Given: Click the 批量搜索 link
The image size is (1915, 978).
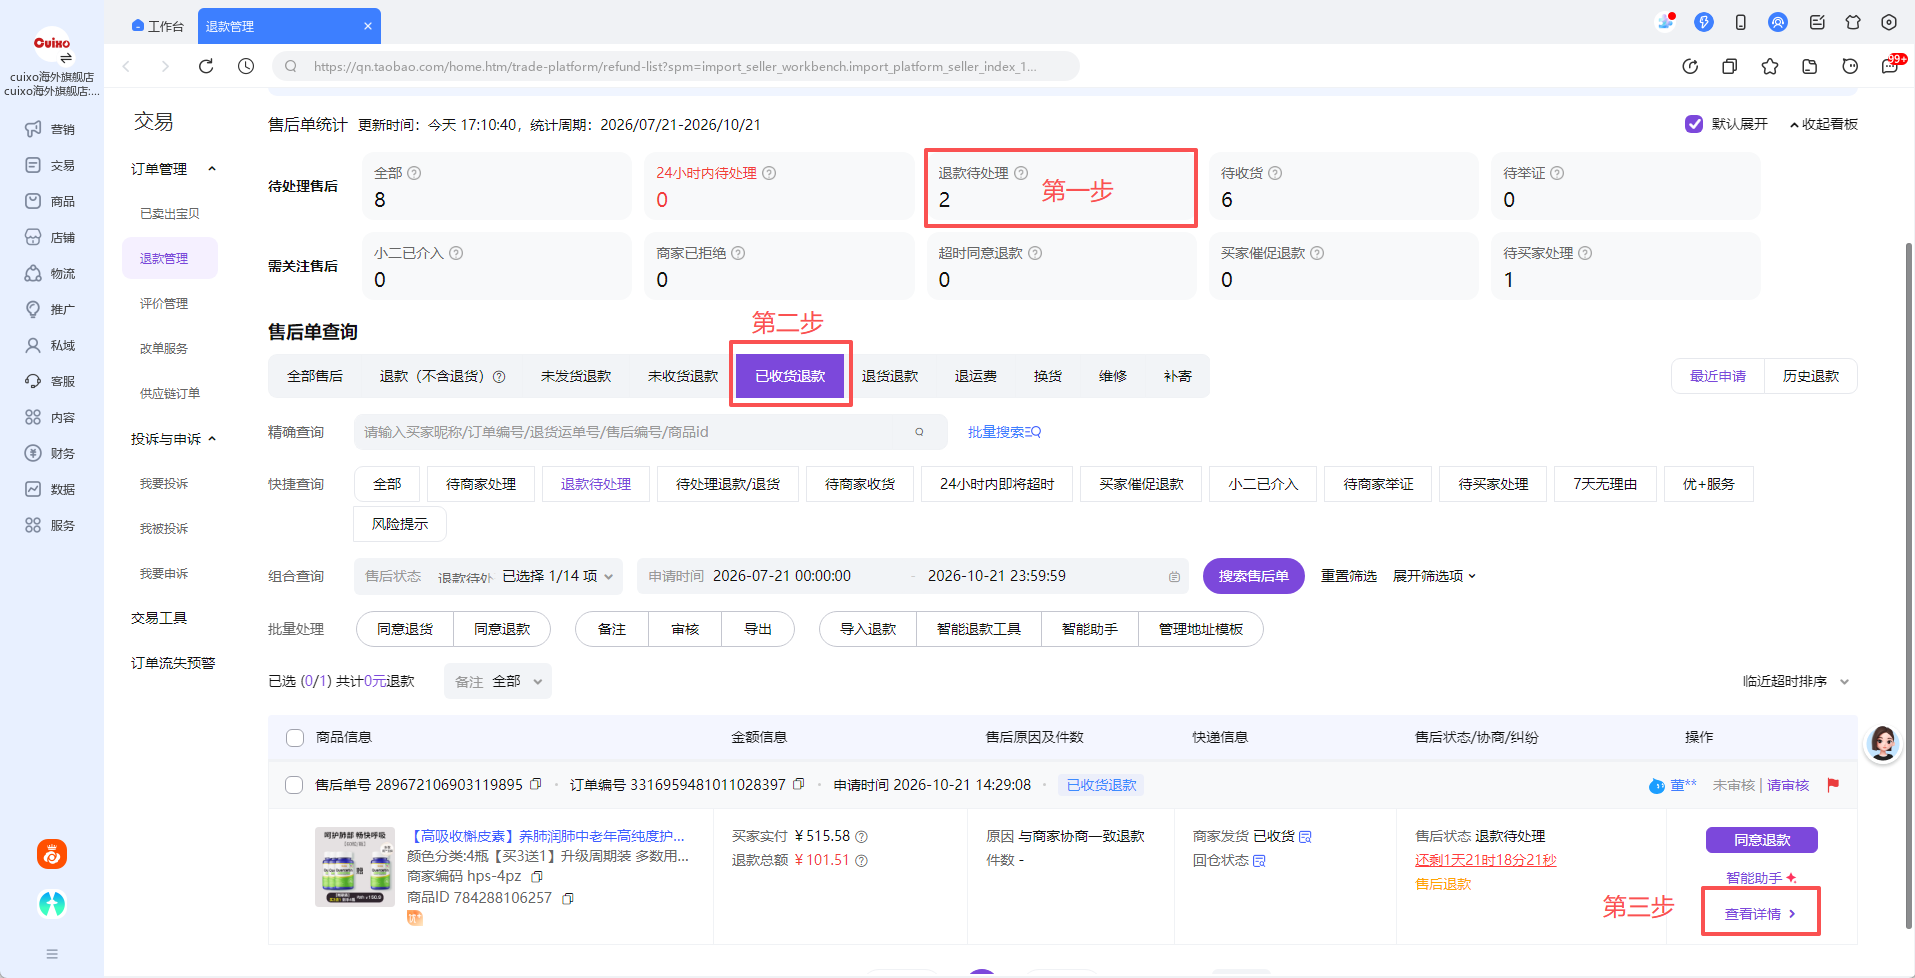Looking at the screenshot, I should point(1004,432).
